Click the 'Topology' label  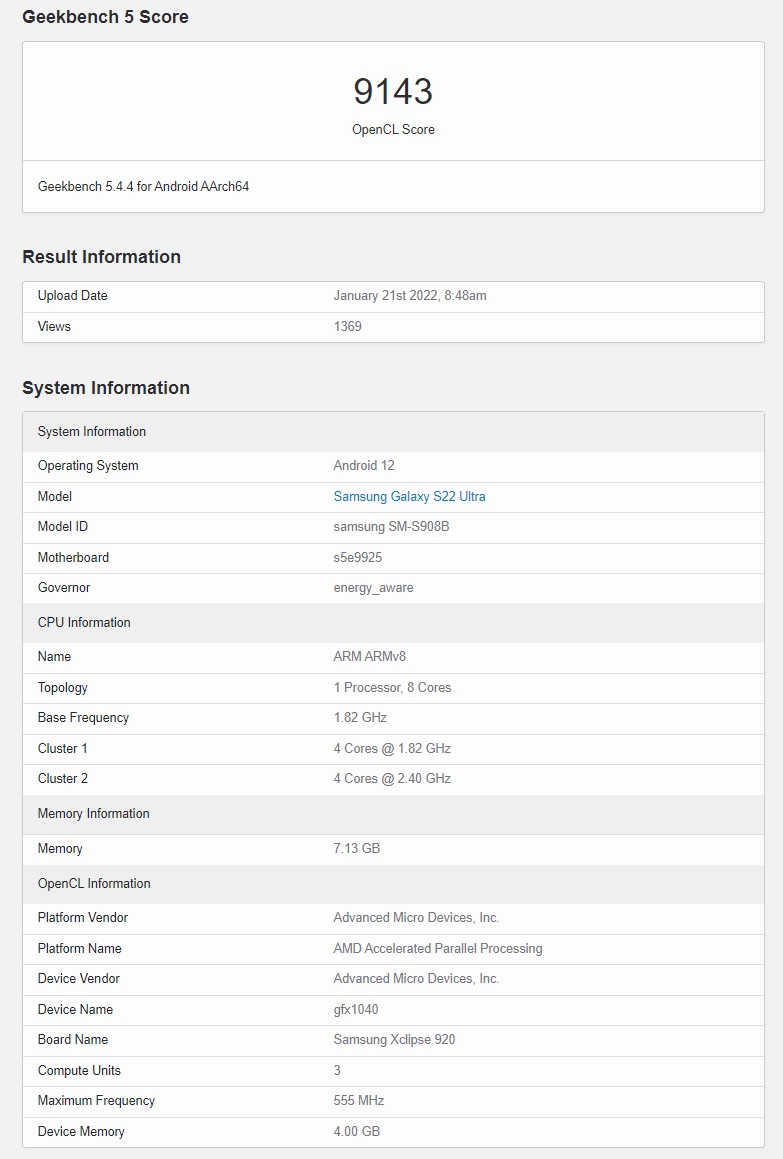(x=63, y=687)
